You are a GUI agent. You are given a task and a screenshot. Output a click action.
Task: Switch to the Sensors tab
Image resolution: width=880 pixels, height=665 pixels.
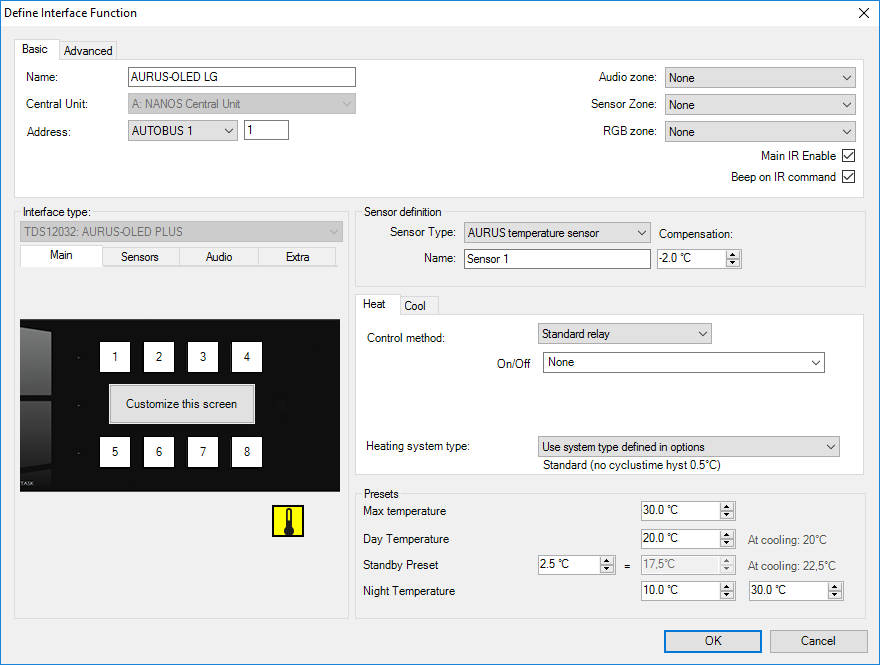point(140,257)
